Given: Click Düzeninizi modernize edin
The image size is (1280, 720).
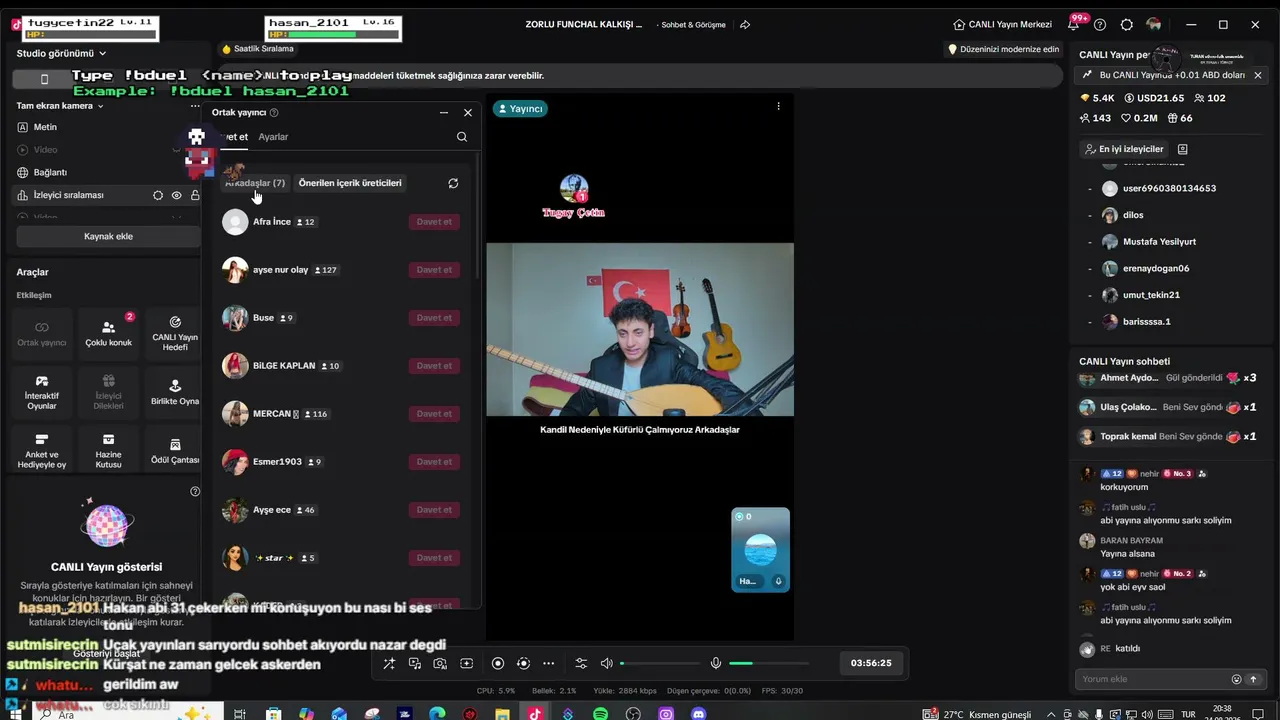Looking at the screenshot, I should click(x=1003, y=49).
